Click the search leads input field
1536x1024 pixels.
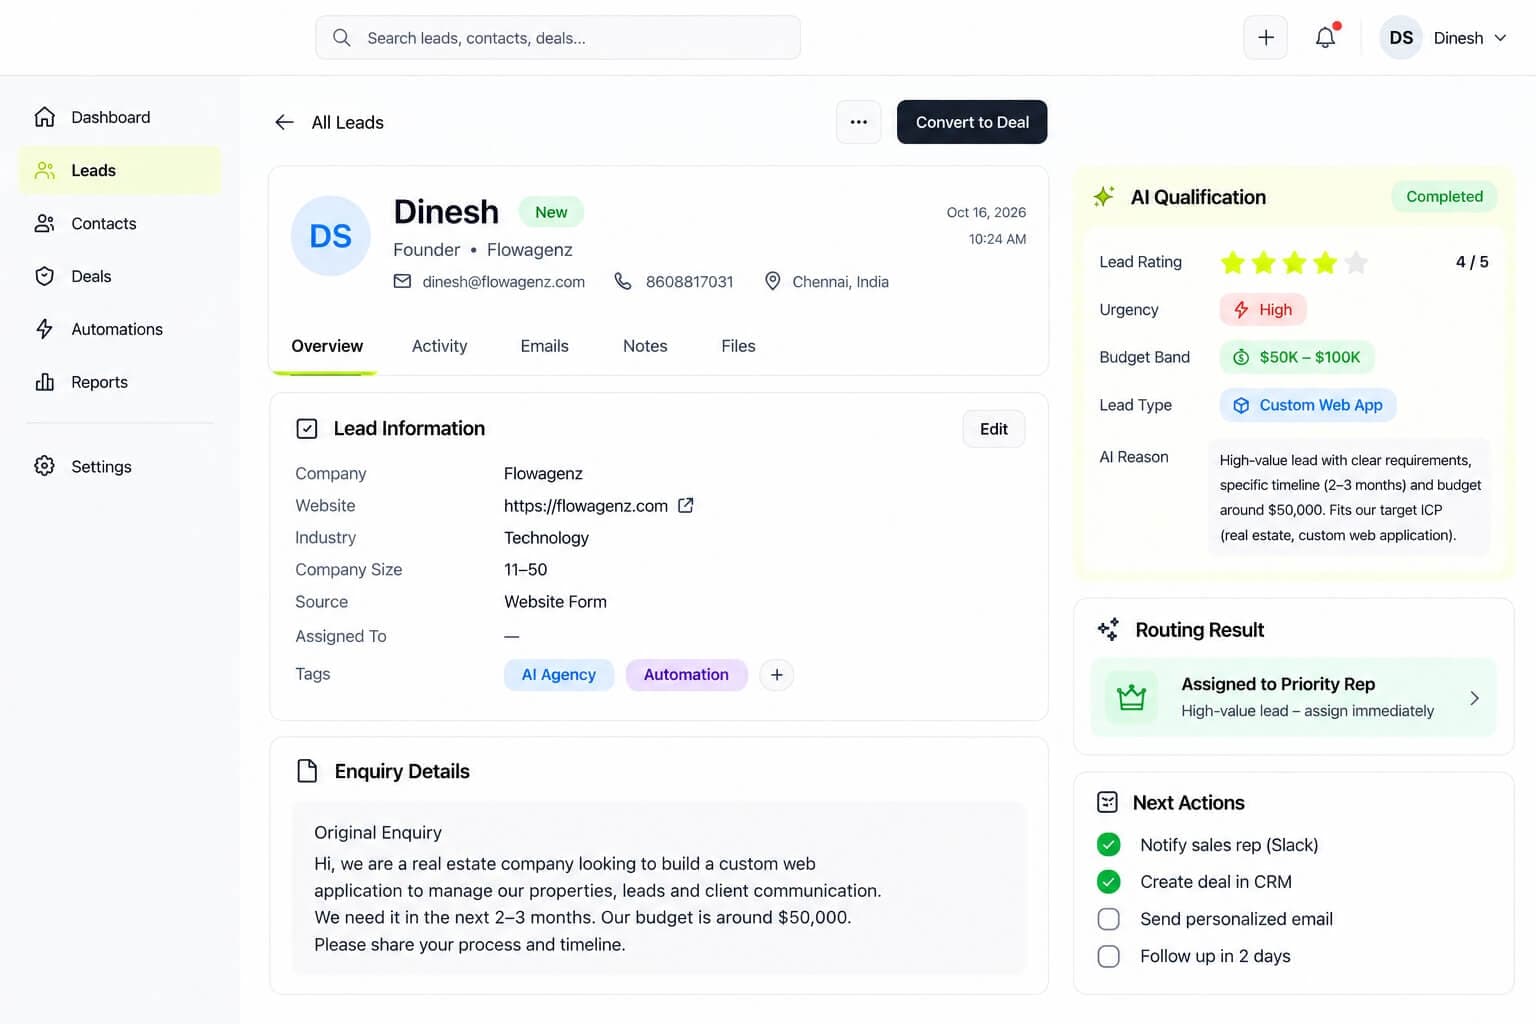coord(558,38)
